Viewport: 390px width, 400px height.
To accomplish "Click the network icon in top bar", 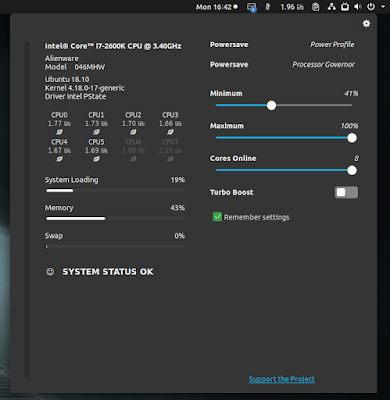I will pos(332,7).
